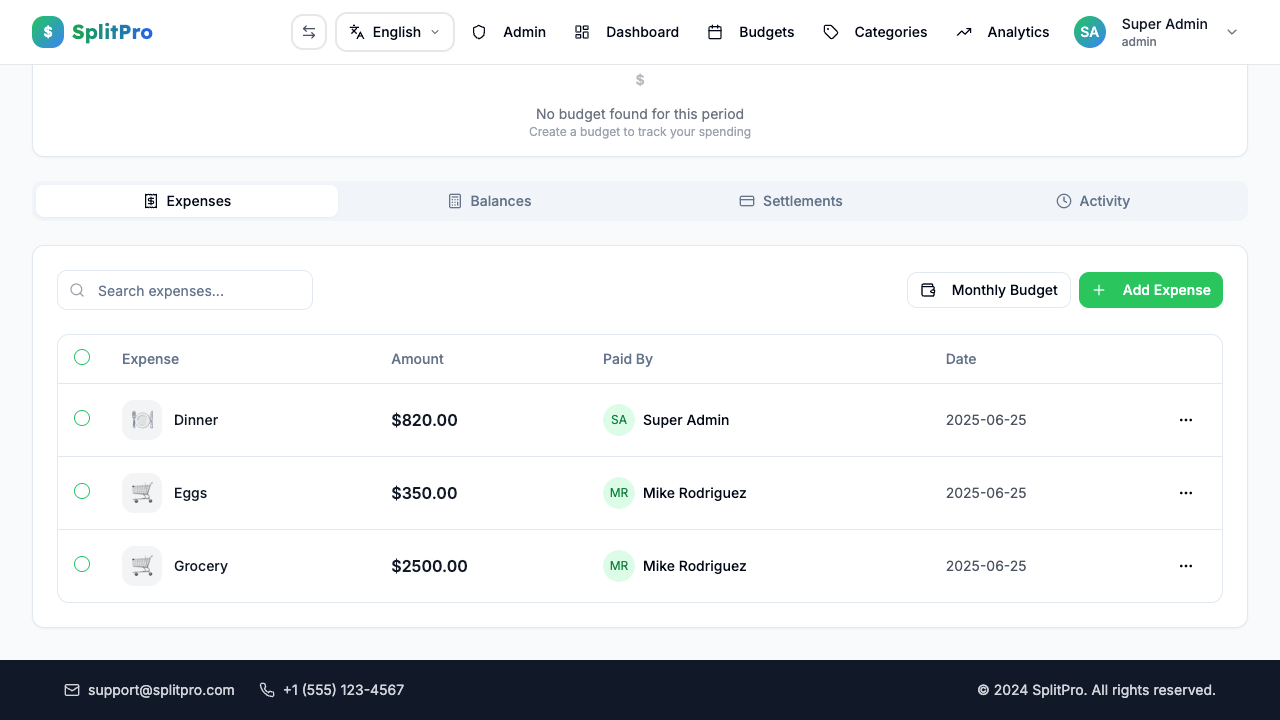The image size is (1280, 720).
Task: Open the Monthly Budget view
Action: tap(988, 290)
